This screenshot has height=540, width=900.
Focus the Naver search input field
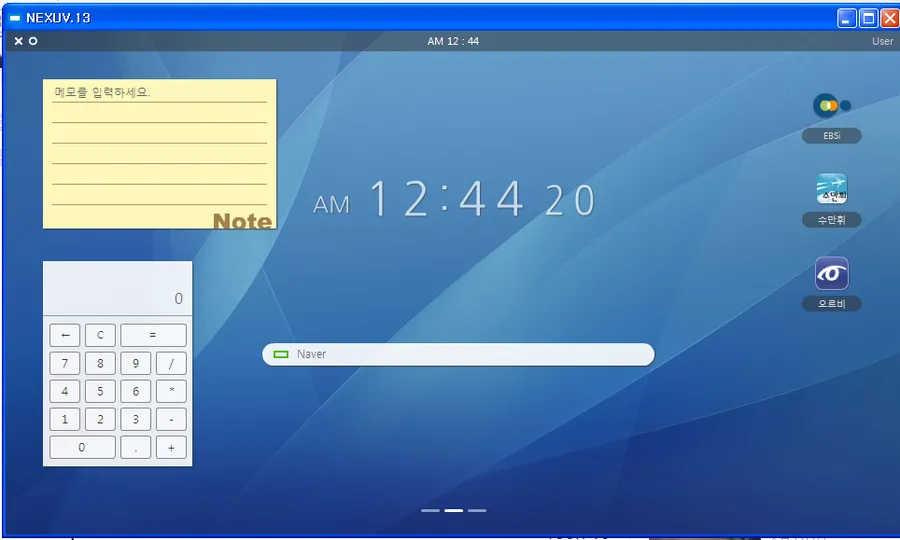458,354
